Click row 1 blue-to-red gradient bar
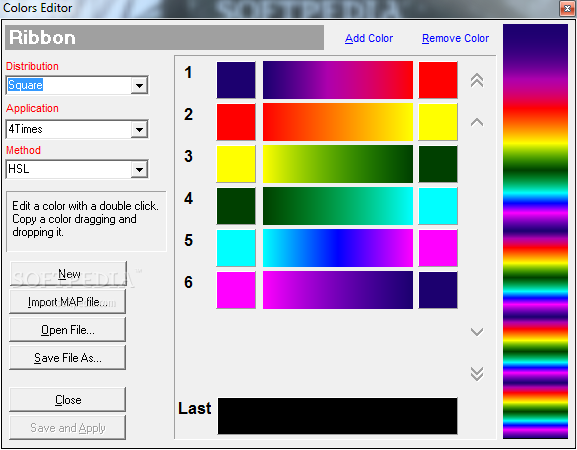 pos(338,80)
